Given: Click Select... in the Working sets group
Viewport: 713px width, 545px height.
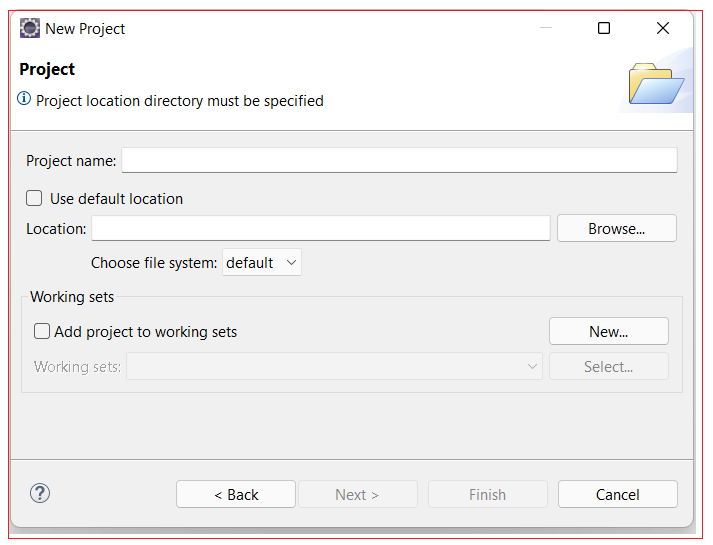Looking at the screenshot, I should [x=608, y=366].
